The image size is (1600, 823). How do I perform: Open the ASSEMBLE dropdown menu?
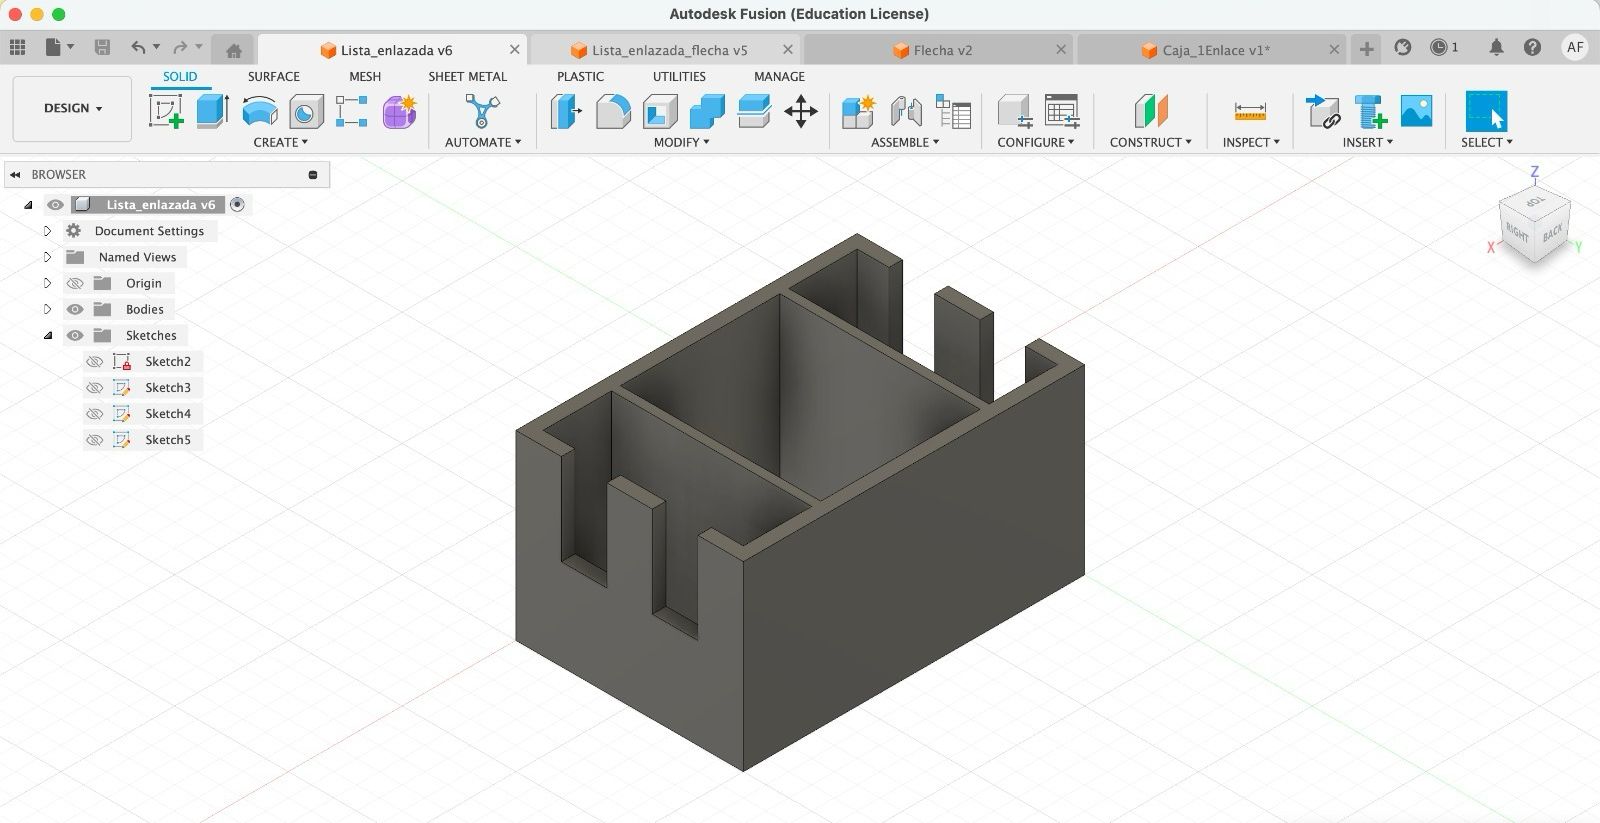(x=905, y=142)
